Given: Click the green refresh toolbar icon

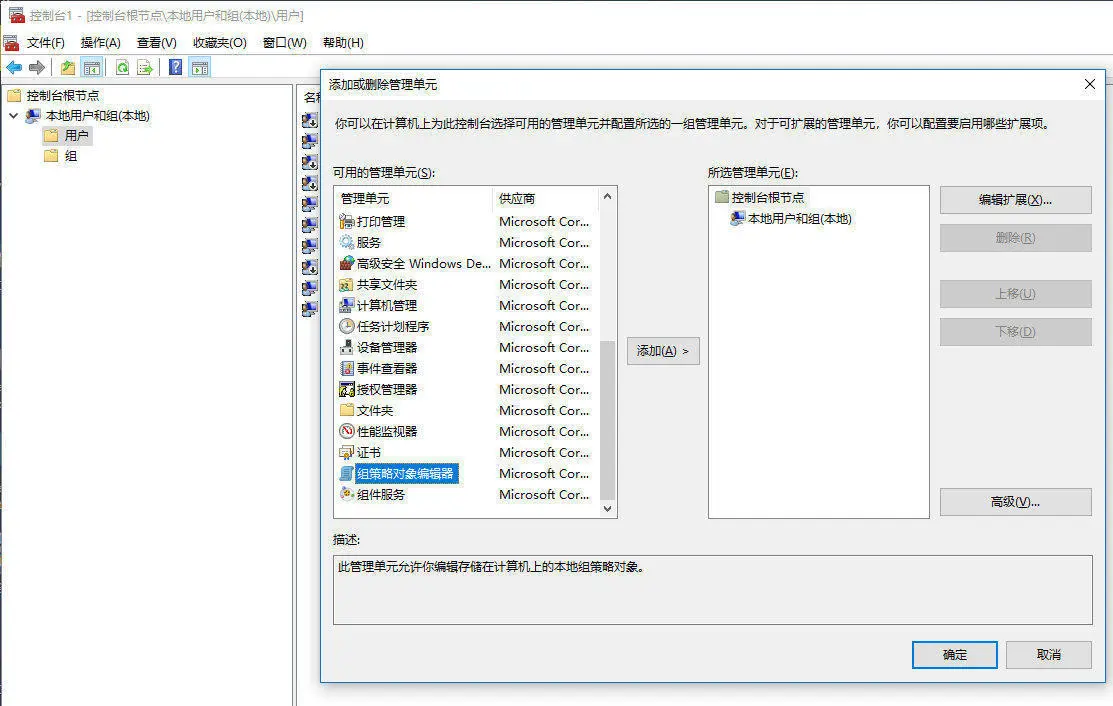Looking at the screenshot, I should (x=122, y=67).
